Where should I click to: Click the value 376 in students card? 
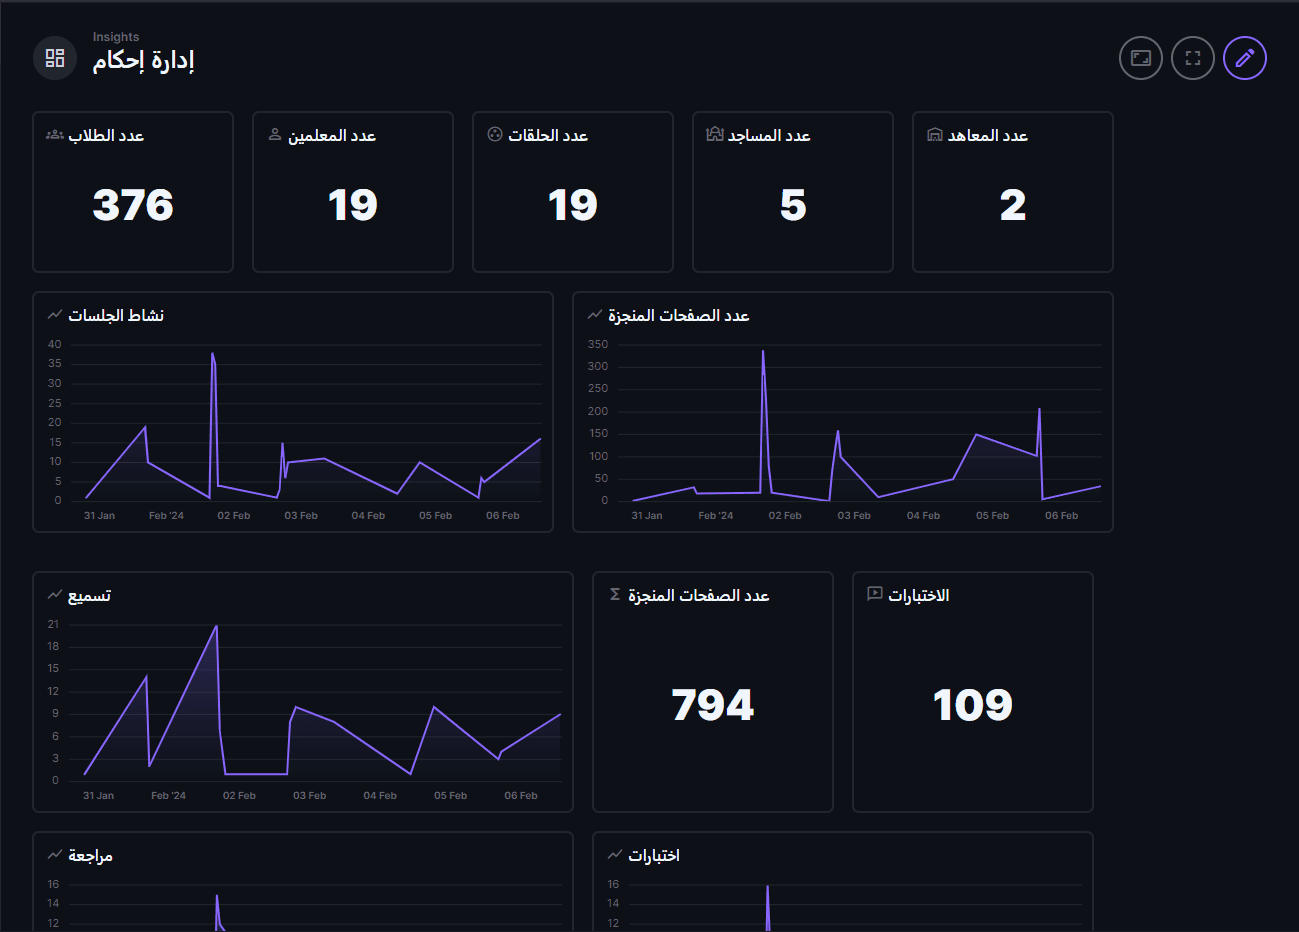[133, 205]
